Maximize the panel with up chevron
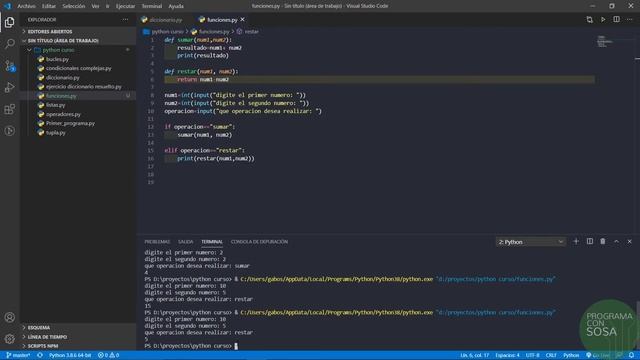The image size is (640, 360). (616, 242)
